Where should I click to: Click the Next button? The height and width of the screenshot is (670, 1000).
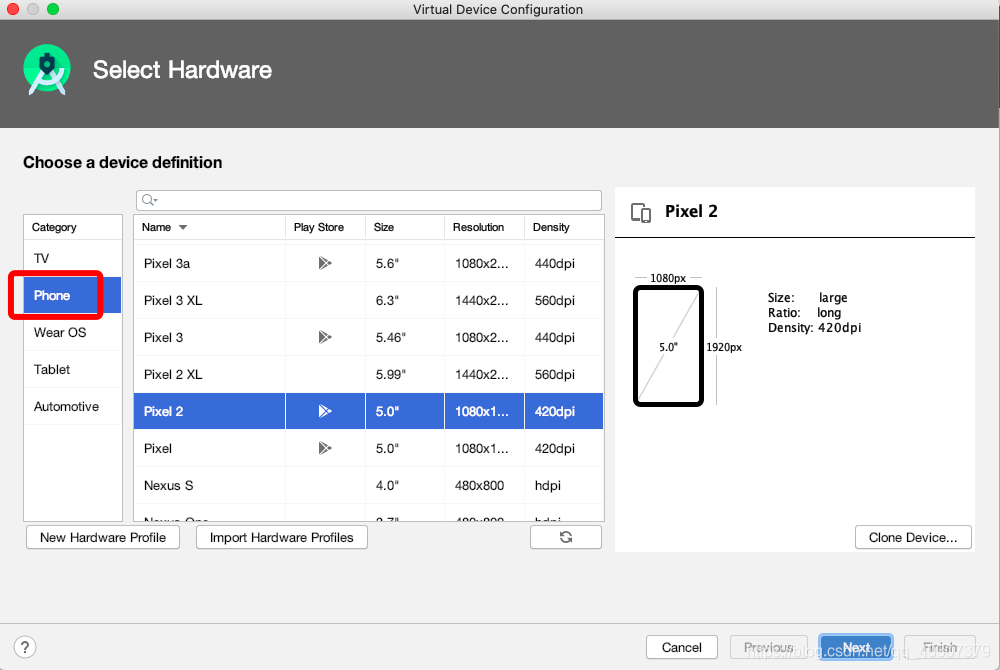click(856, 647)
